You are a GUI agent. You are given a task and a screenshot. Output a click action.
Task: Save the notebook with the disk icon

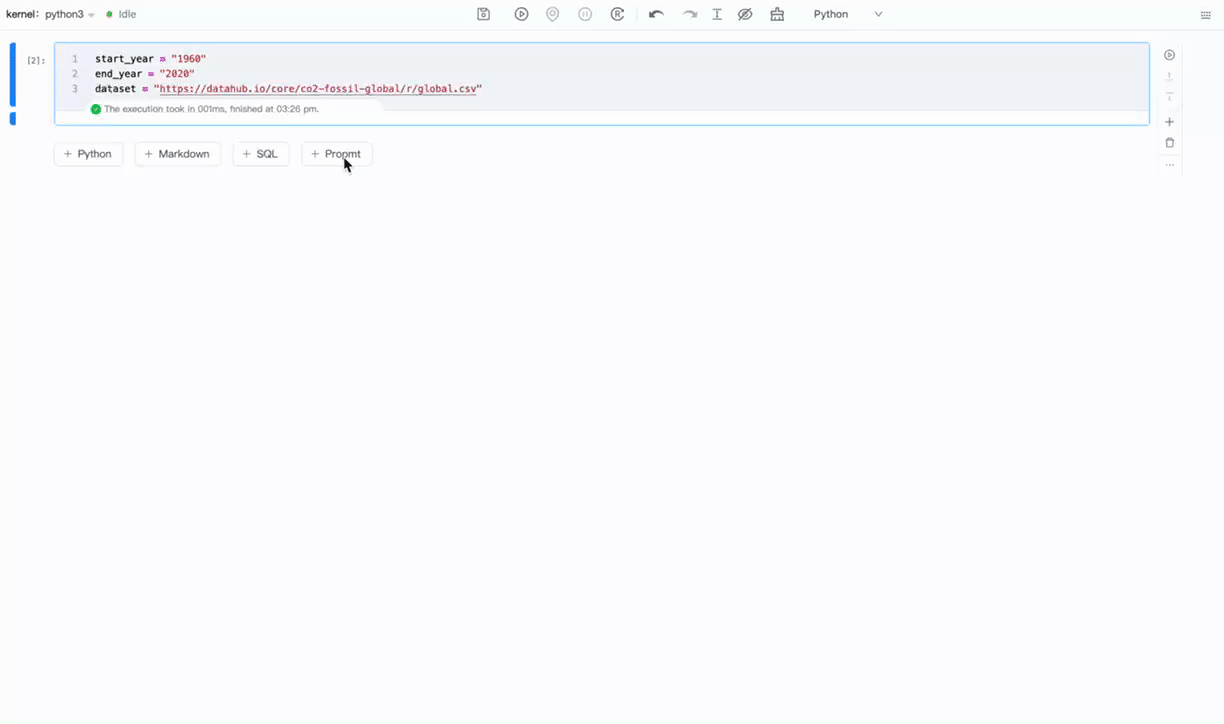484,14
